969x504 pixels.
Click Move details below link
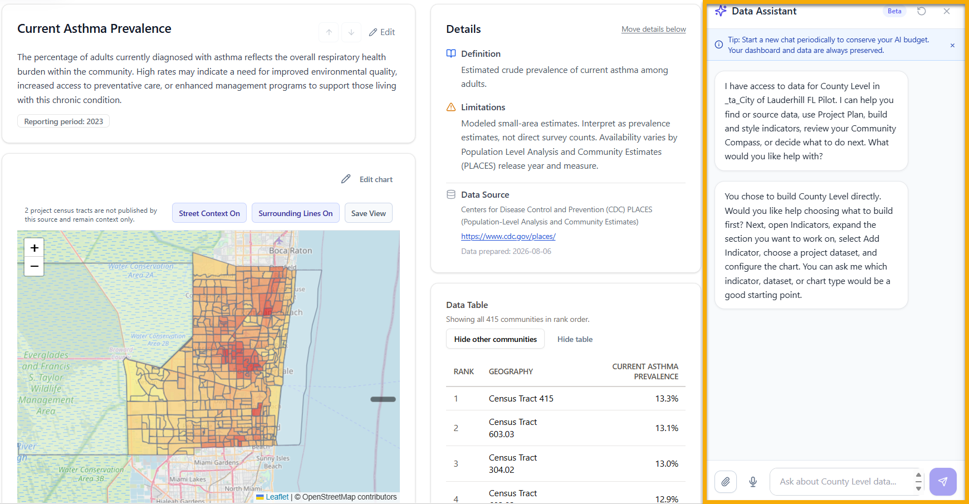pos(653,29)
